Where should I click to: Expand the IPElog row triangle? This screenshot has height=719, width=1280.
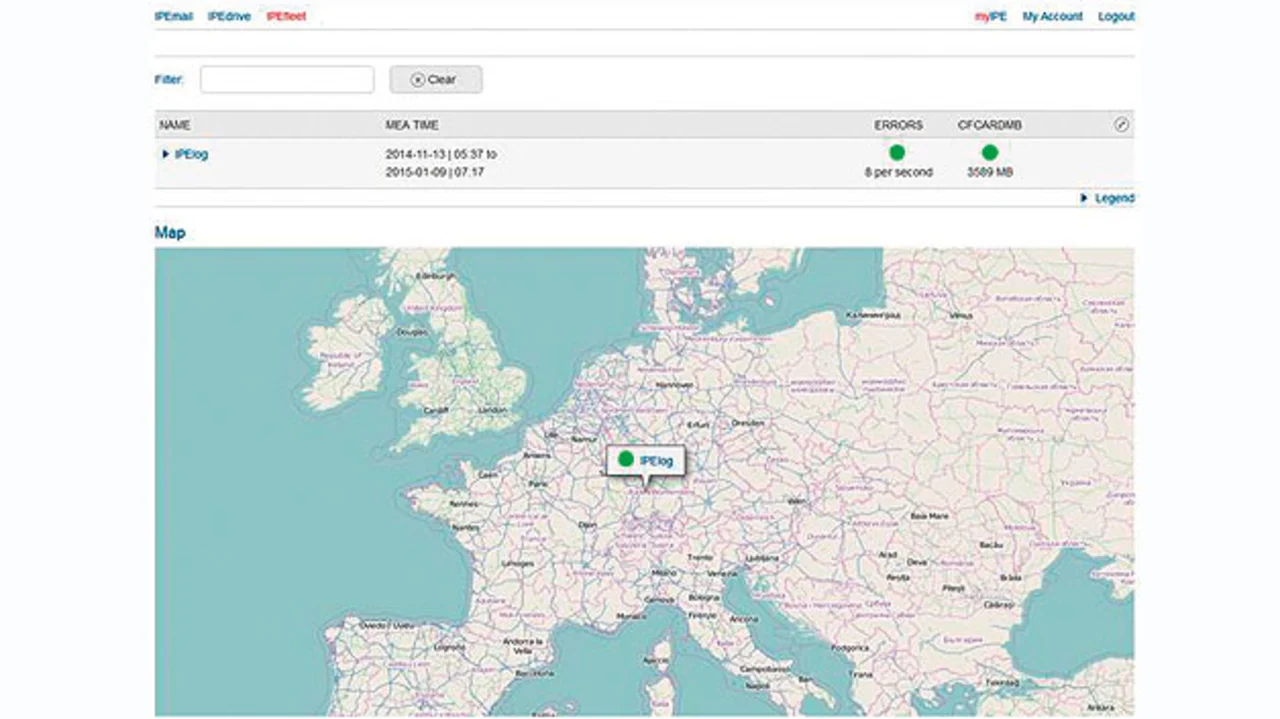point(166,154)
